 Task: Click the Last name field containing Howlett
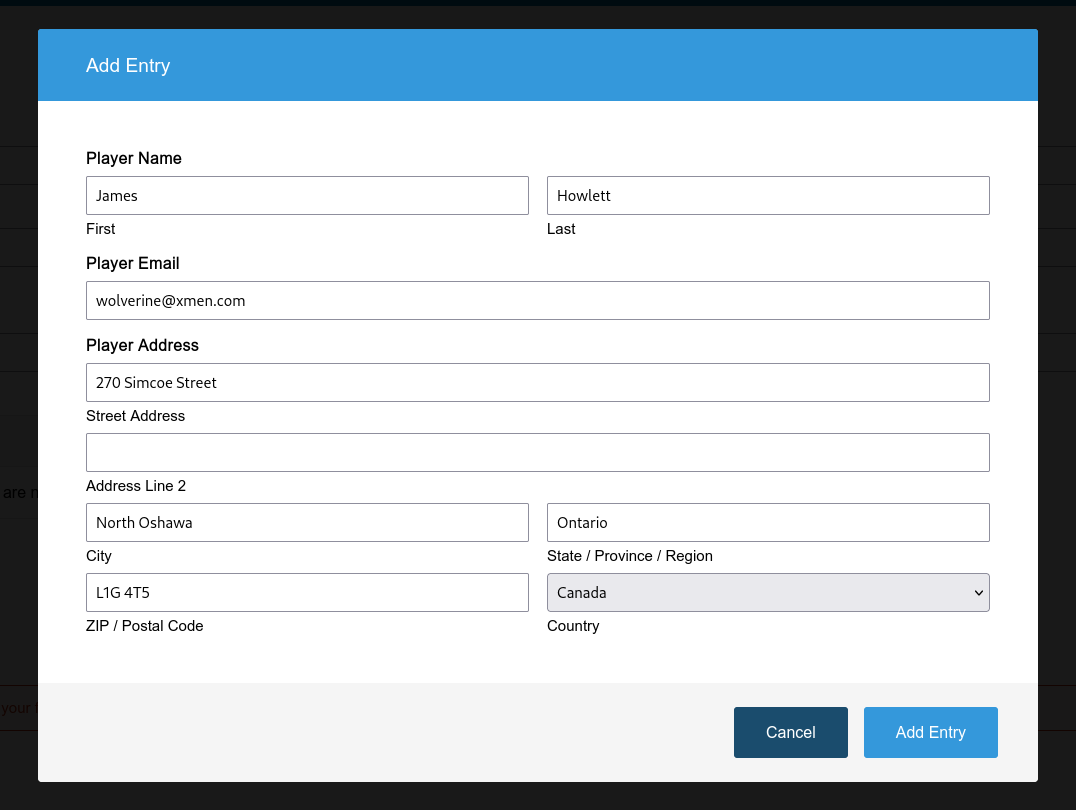(x=768, y=196)
